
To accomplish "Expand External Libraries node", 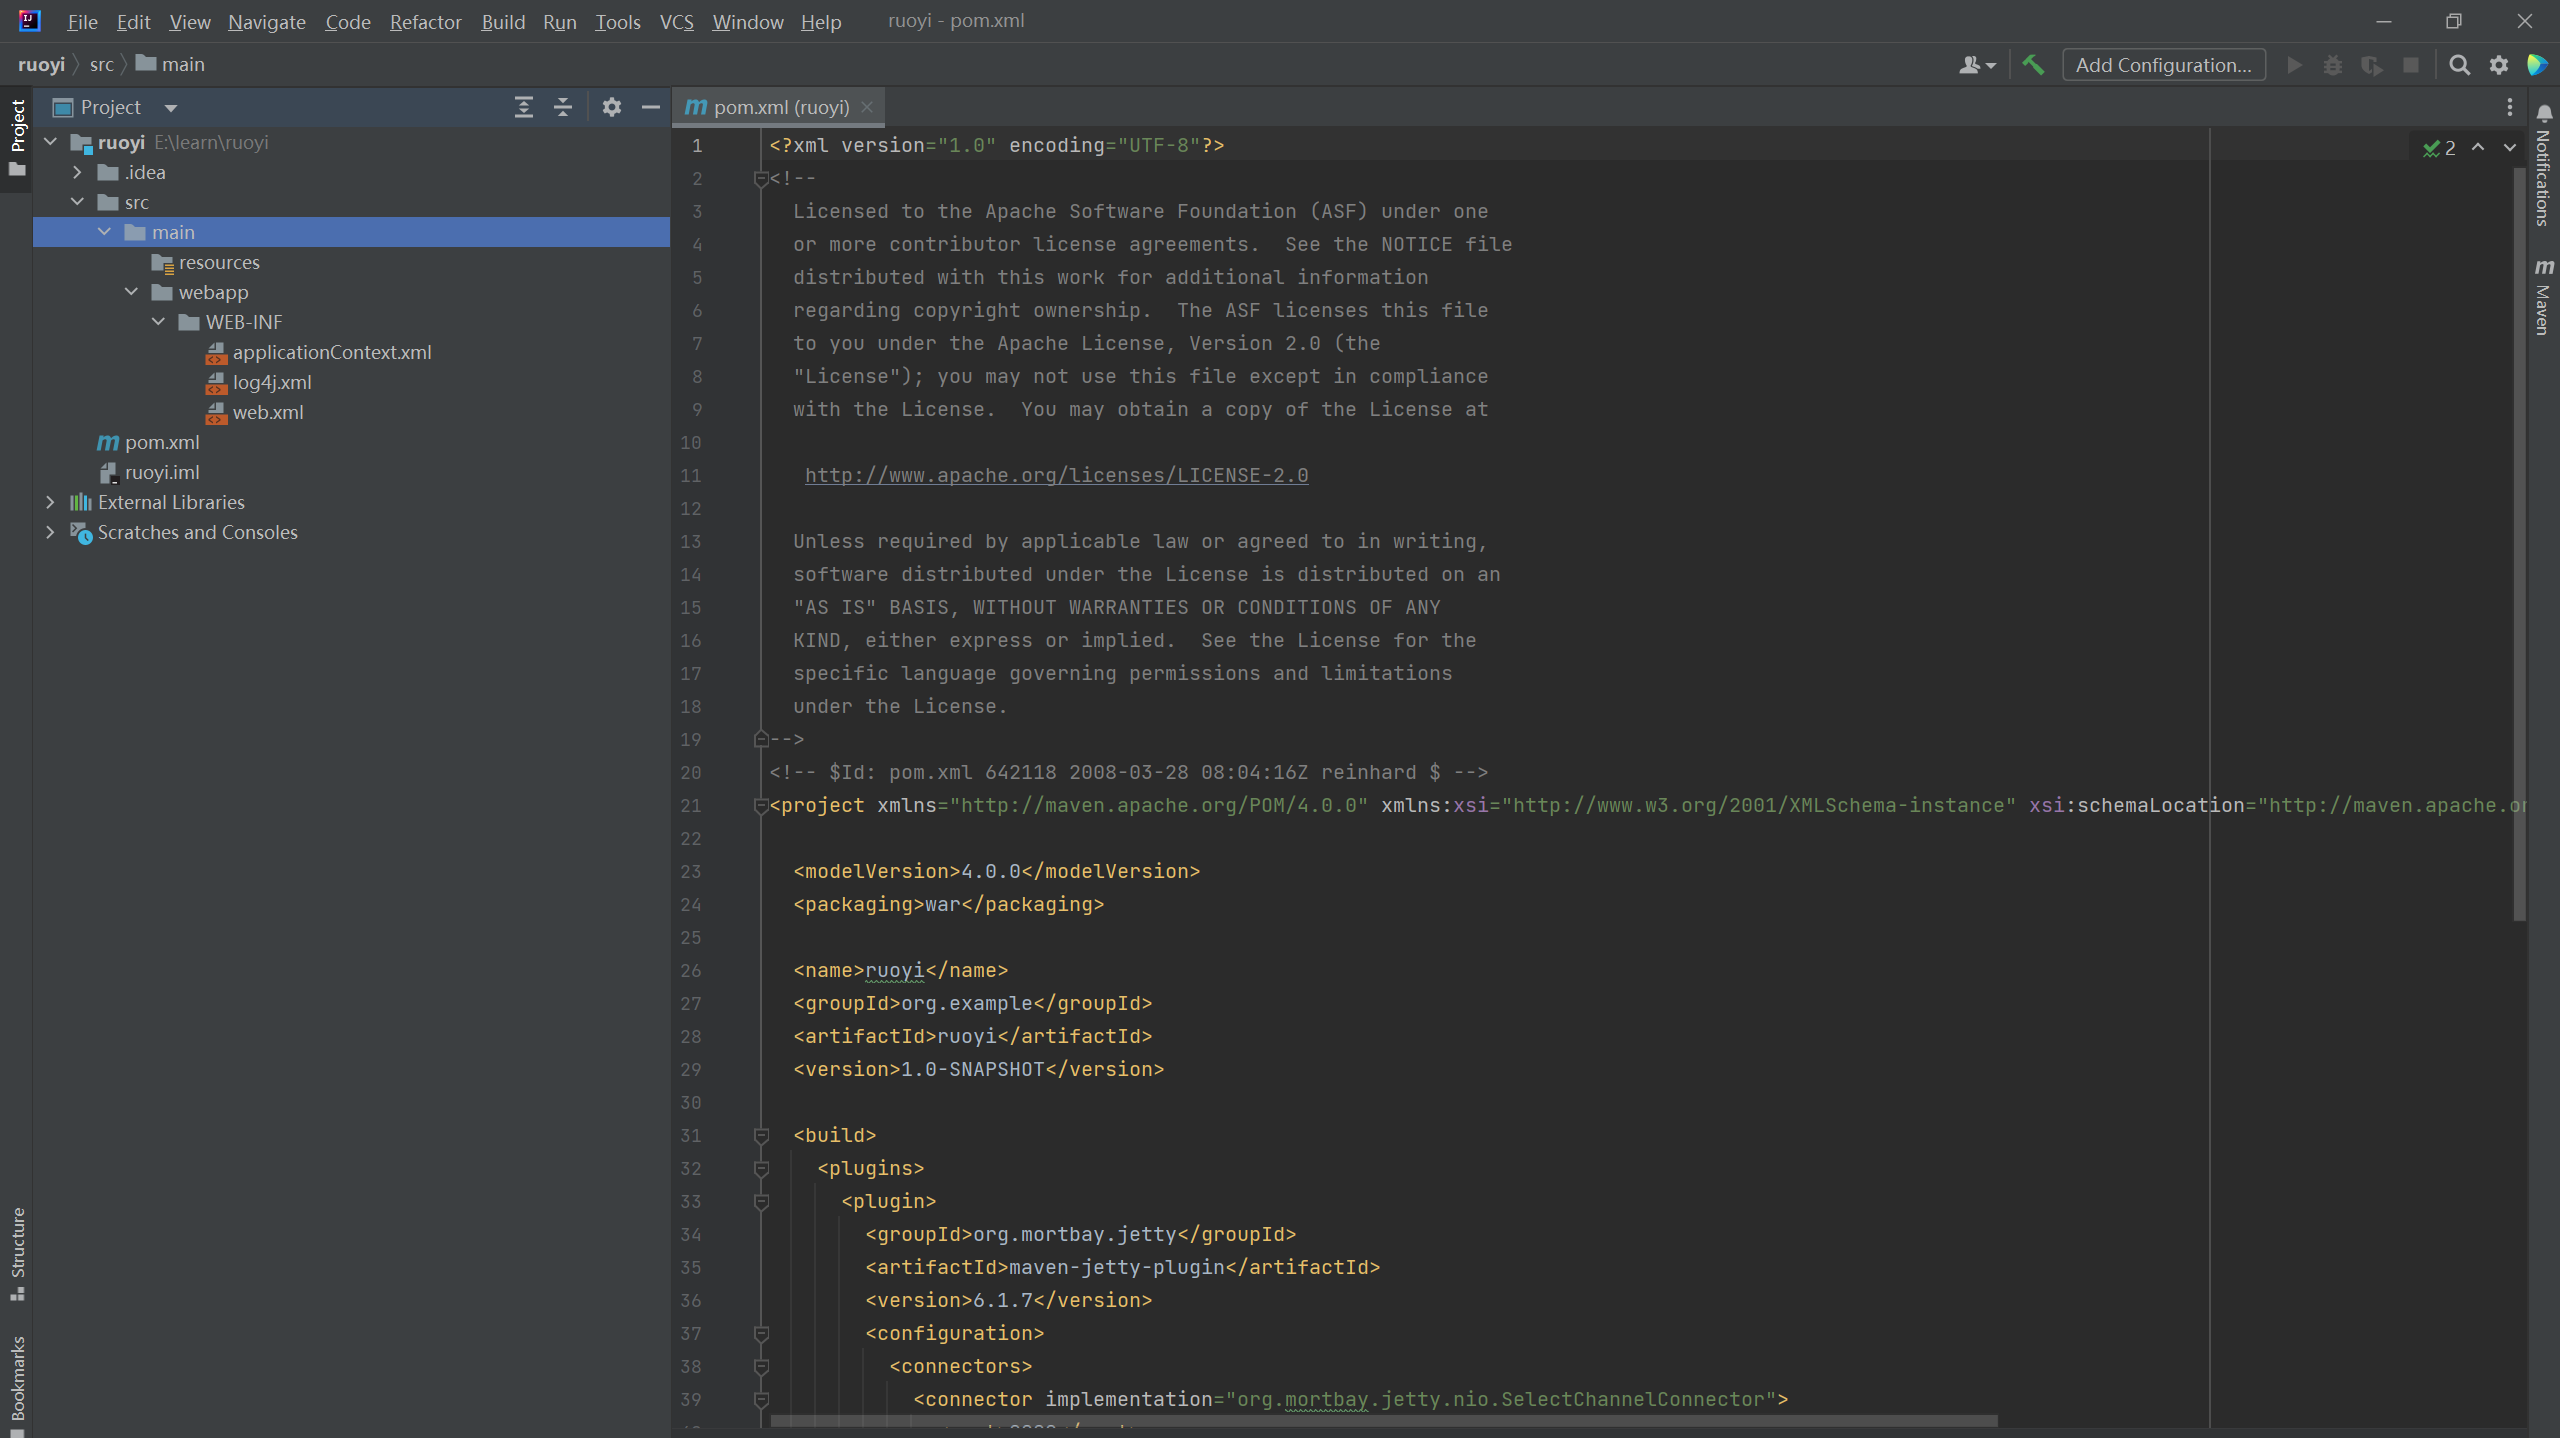I will (50, 502).
